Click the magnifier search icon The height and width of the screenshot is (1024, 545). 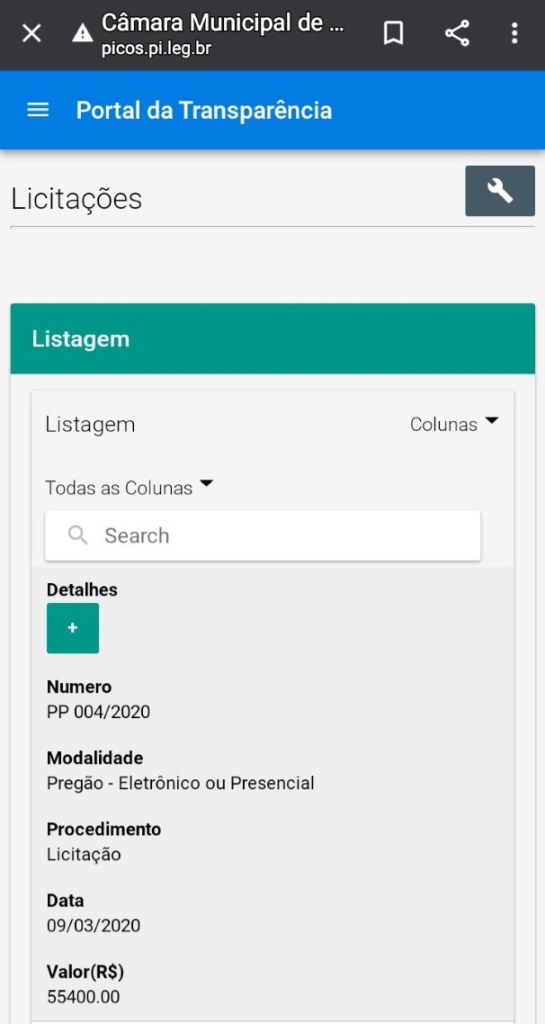(78, 536)
